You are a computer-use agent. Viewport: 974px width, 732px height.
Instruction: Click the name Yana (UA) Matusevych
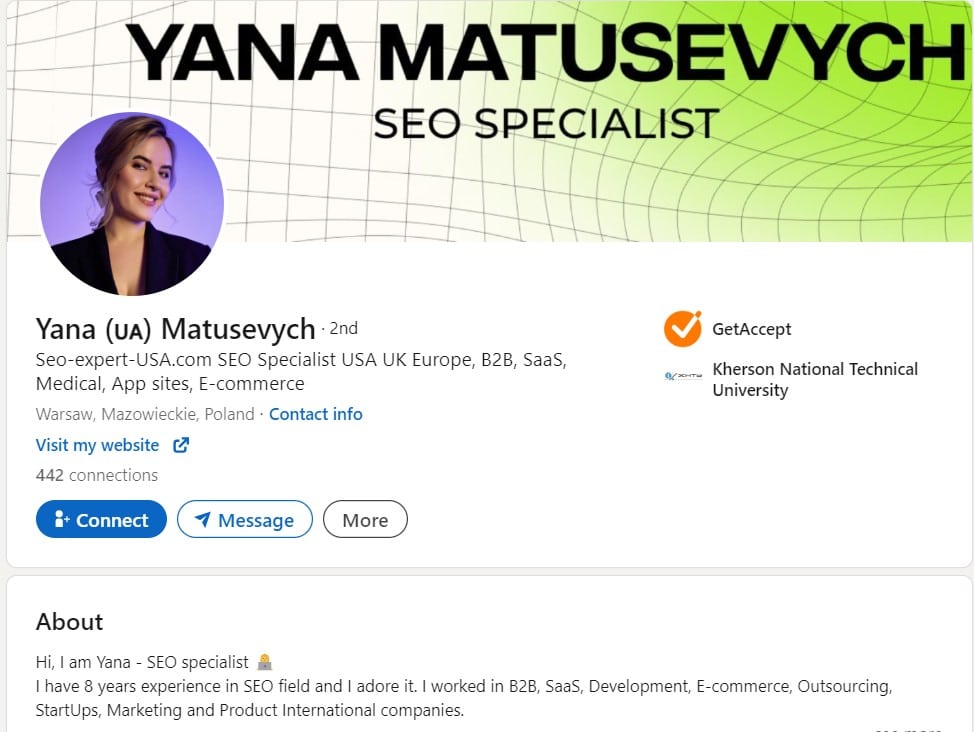pyautogui.click(x=175, y=328)
